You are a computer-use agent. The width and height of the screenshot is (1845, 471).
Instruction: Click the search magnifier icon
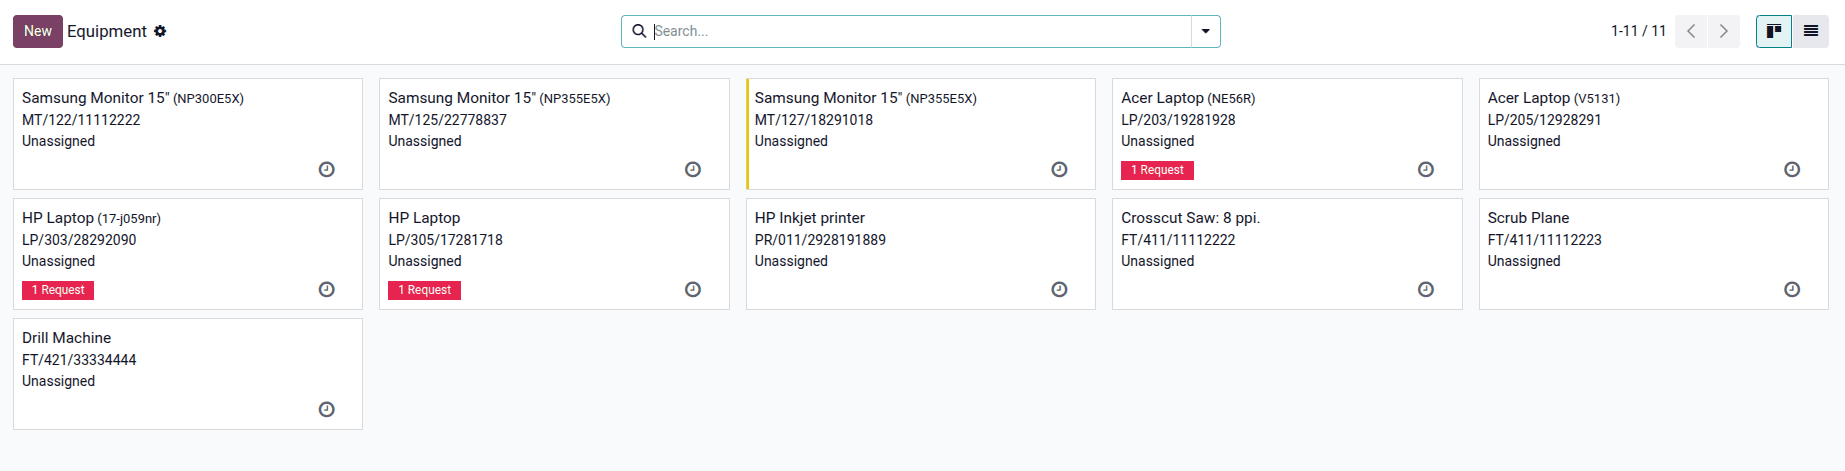639,31
